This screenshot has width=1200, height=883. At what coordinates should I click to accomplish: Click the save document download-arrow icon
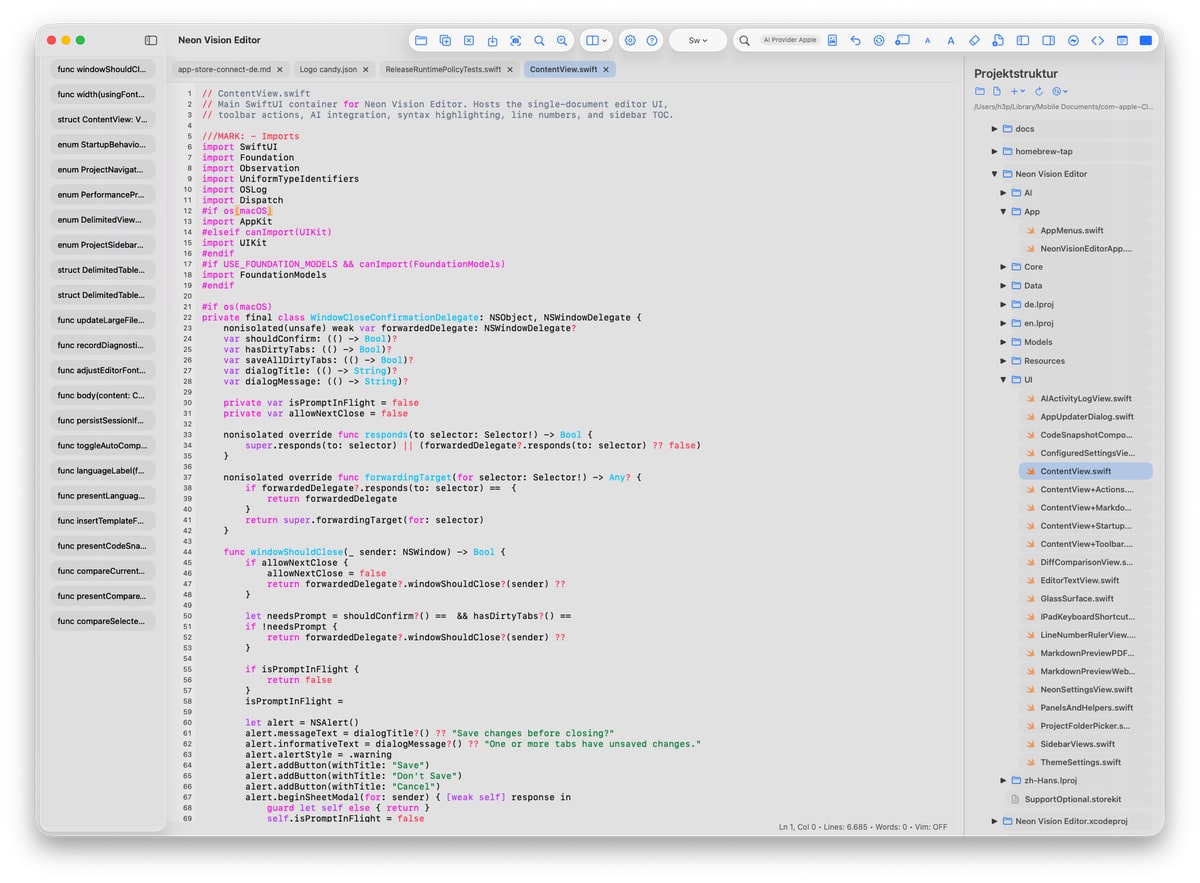(x=492, y=40)
